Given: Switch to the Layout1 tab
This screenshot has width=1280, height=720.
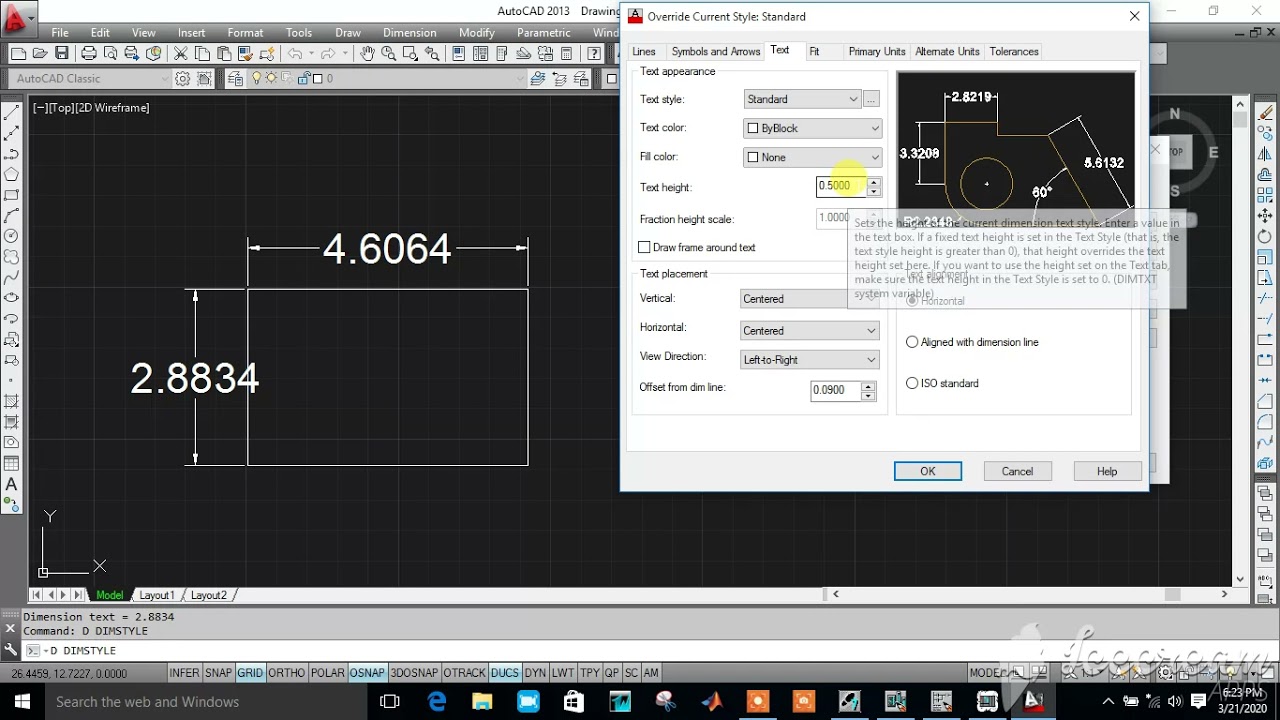Looking at the screenshot, I should coord(157,595).
